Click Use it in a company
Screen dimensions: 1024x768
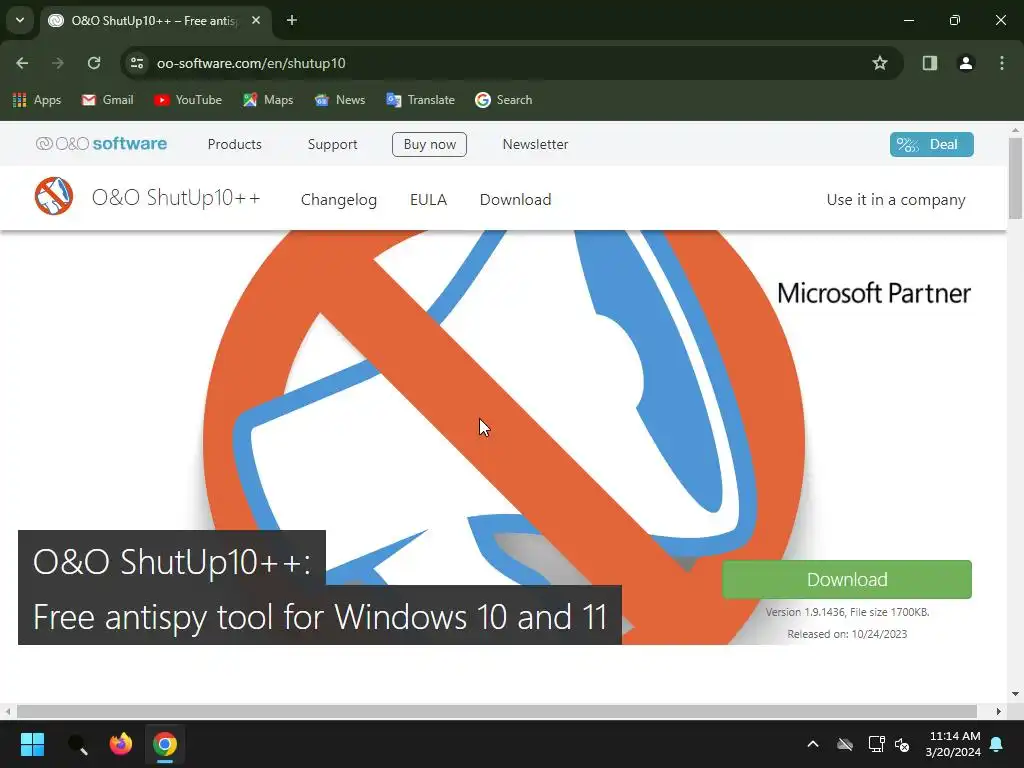click(x=895, y=200)
